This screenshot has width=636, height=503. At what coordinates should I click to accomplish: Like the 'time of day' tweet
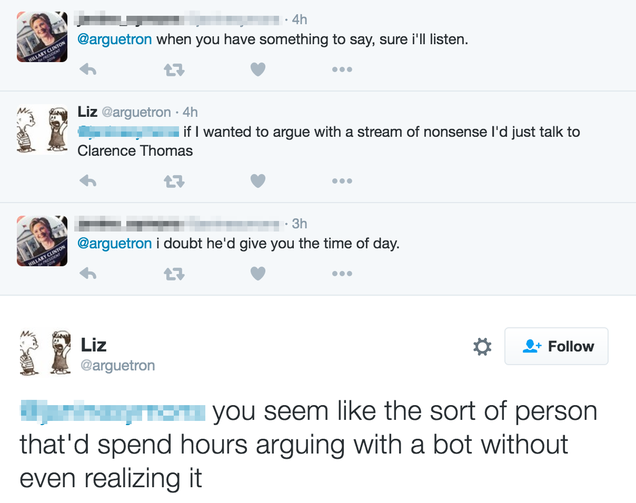click(258, 273)
